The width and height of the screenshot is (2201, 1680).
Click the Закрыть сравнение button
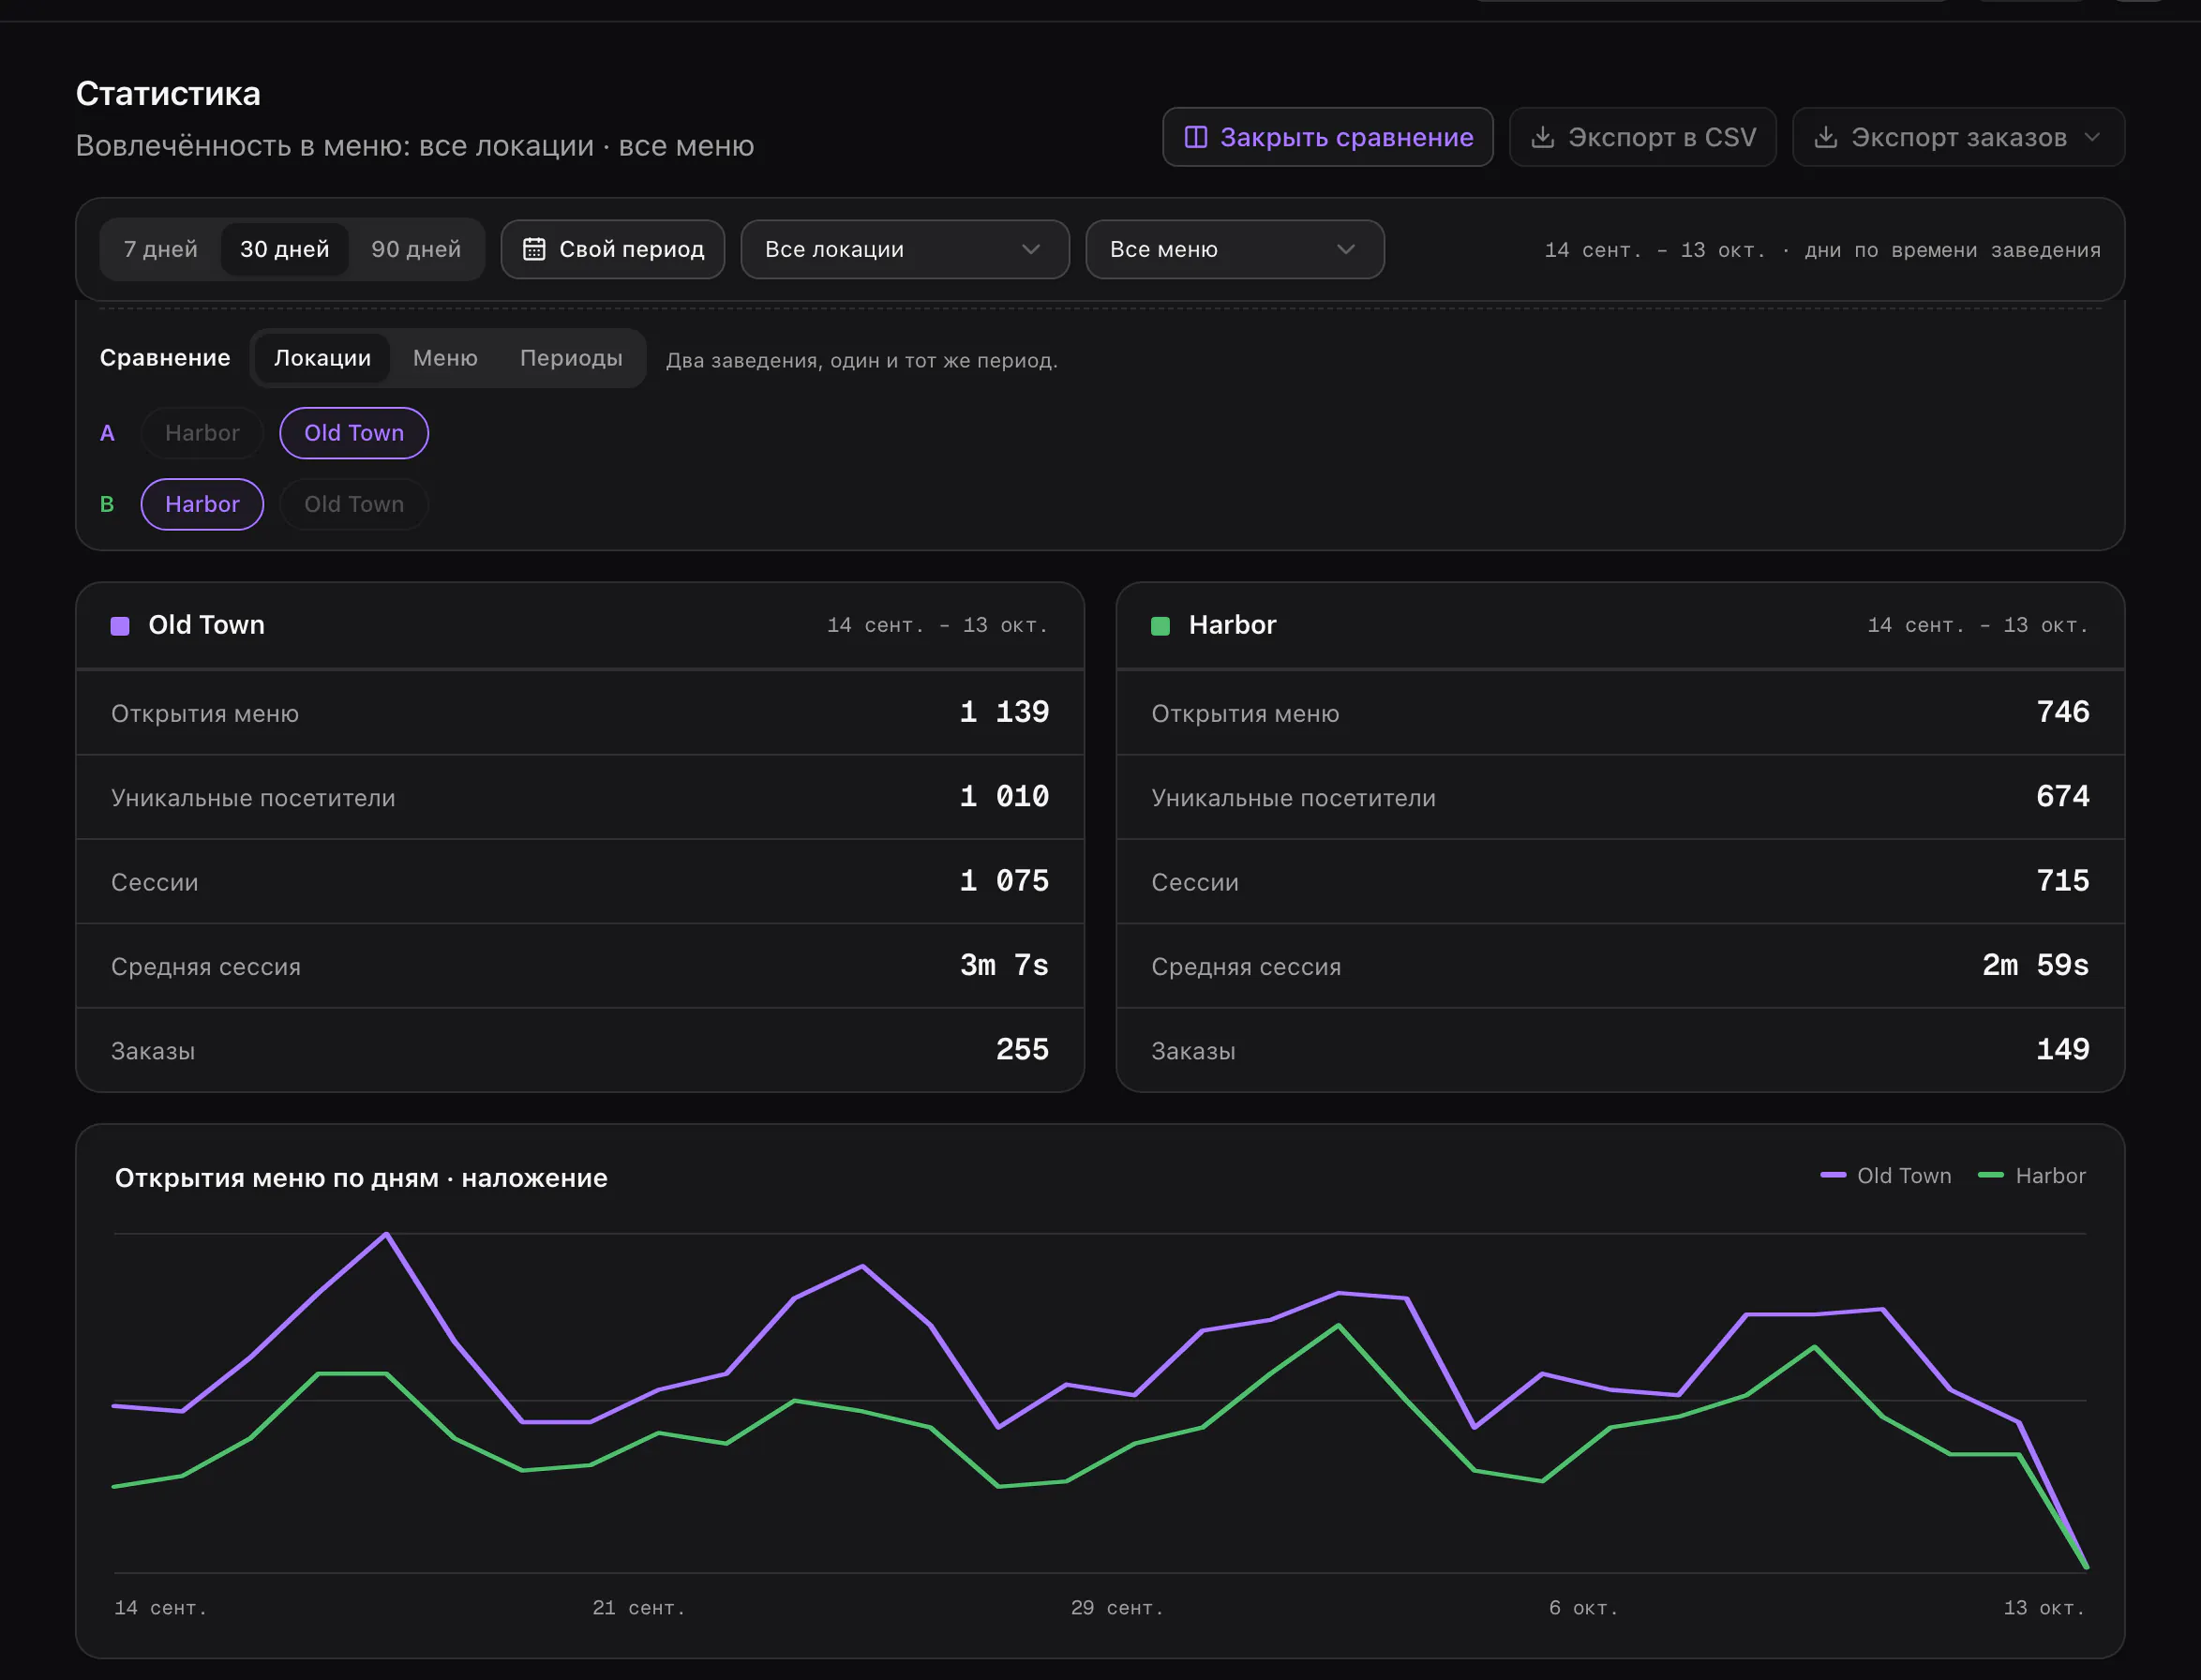tap(1327, 137)
